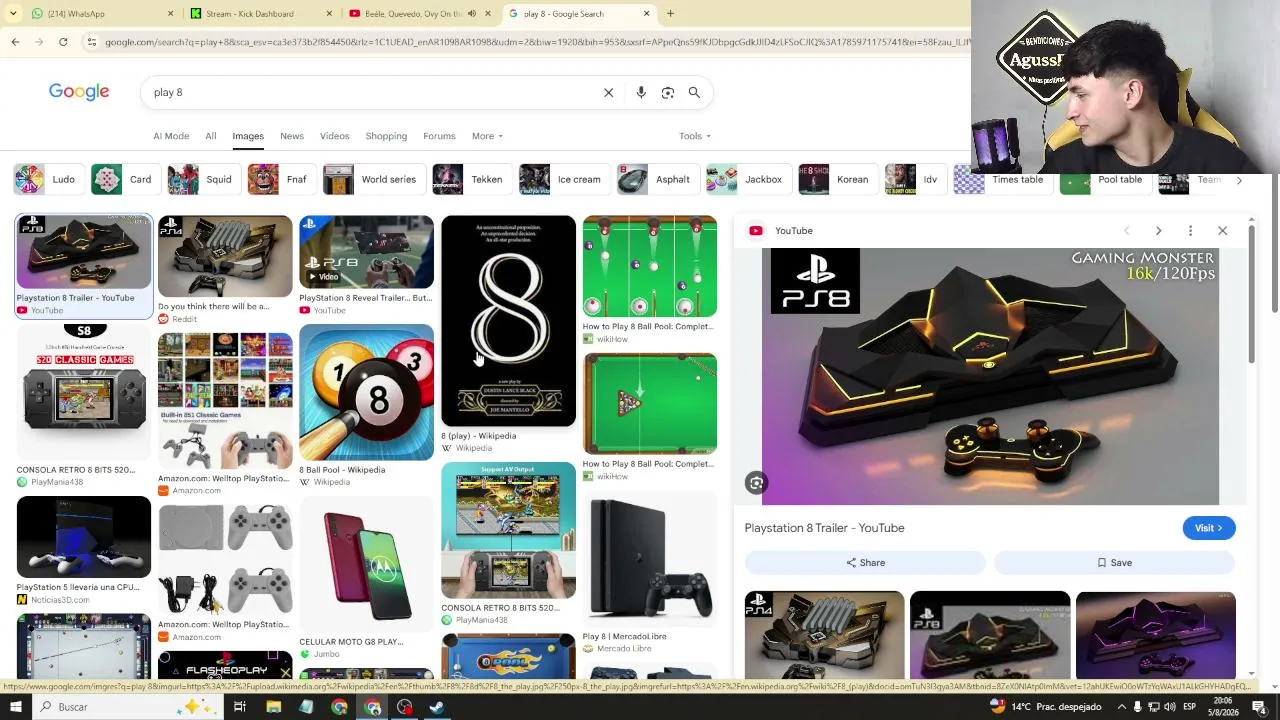Open Steam from the taskbar
The height and width of the screenshot is (720, 1280).
437,707
